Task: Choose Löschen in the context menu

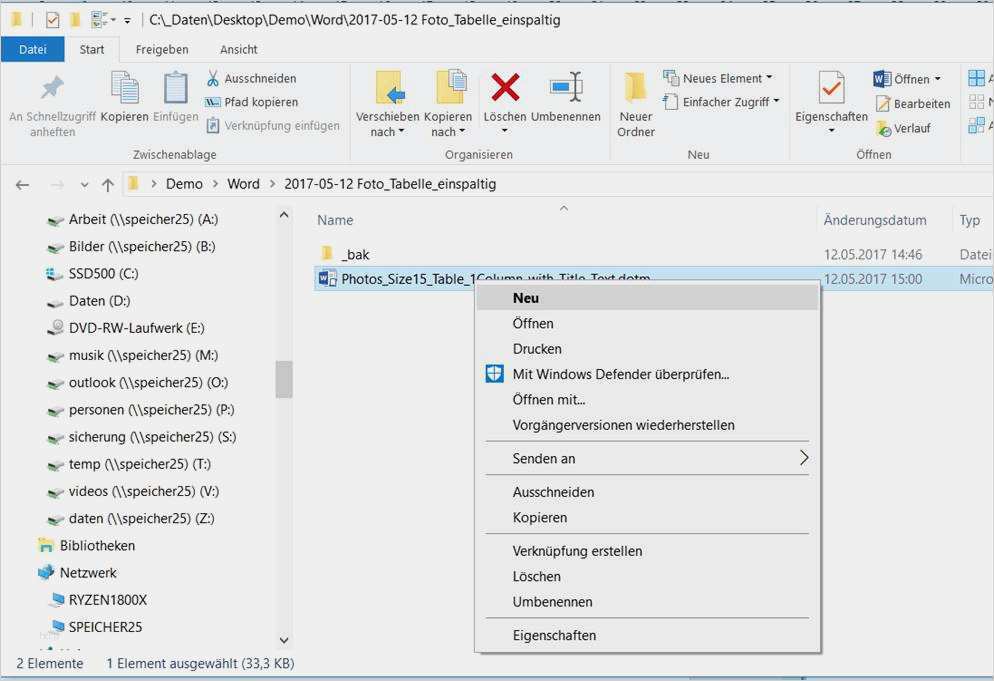Action: click(647, 576)
